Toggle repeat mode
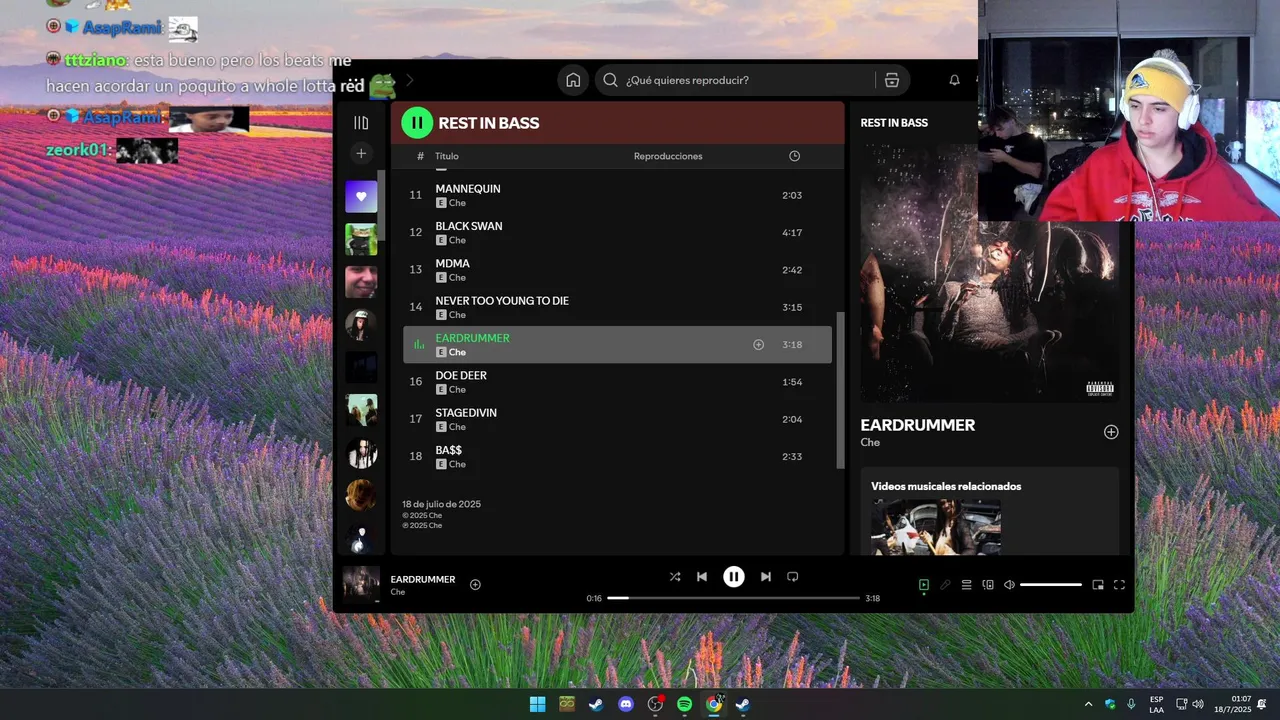The image size is (1280, 720). (x=793, y=577)
